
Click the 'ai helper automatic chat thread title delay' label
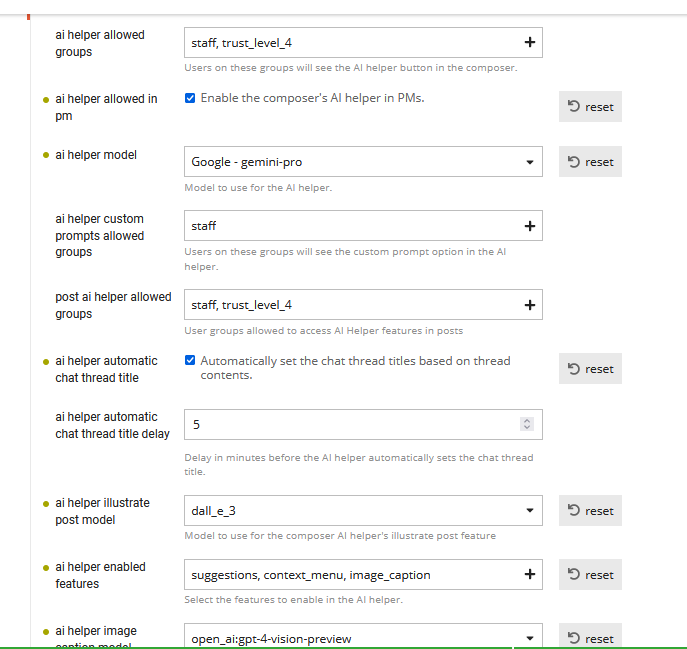click(x=112, y=425)
